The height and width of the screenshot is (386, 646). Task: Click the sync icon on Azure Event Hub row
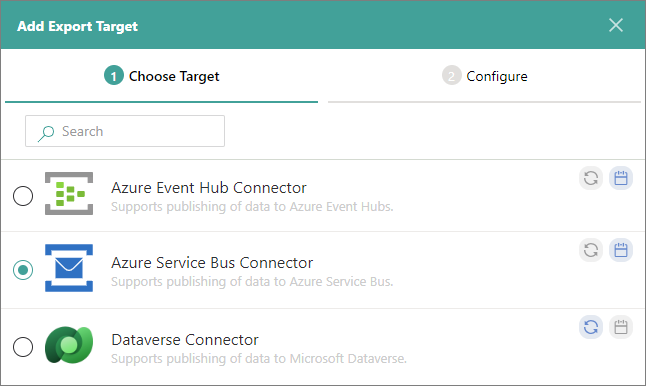pos(591,178)
